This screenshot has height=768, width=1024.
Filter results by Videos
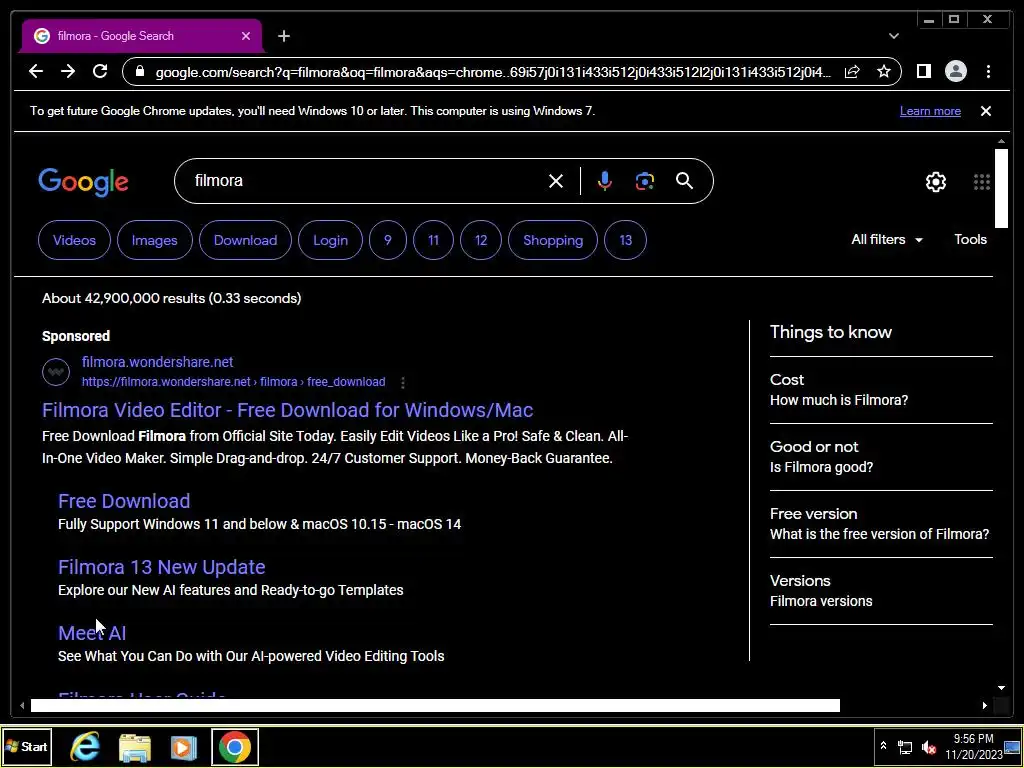click(x=74, y=240)
